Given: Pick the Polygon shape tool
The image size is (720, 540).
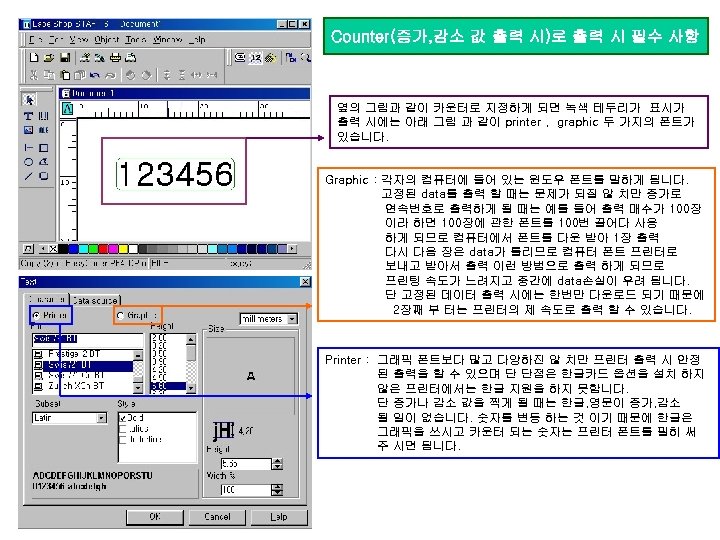Looking at the screenshot, I should click(44, 162).
